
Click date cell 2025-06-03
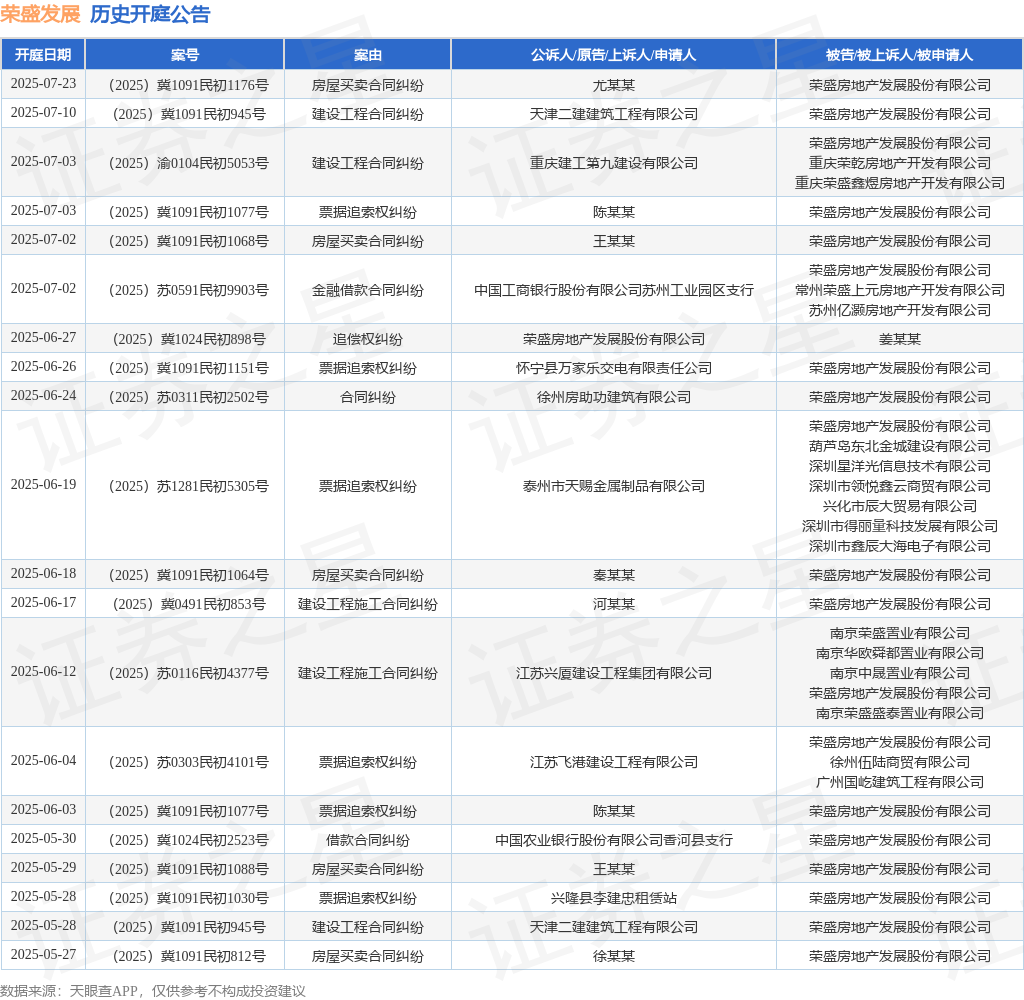pos(43,810)
